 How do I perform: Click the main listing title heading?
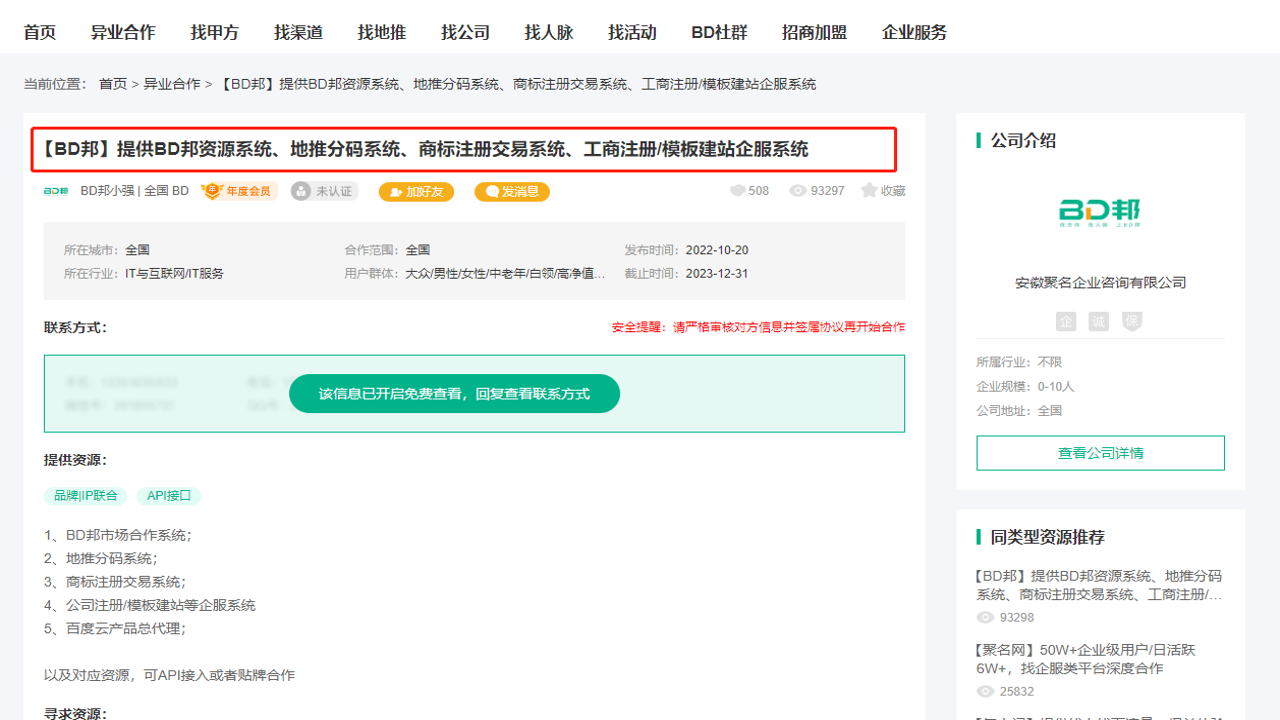(425, 149)
